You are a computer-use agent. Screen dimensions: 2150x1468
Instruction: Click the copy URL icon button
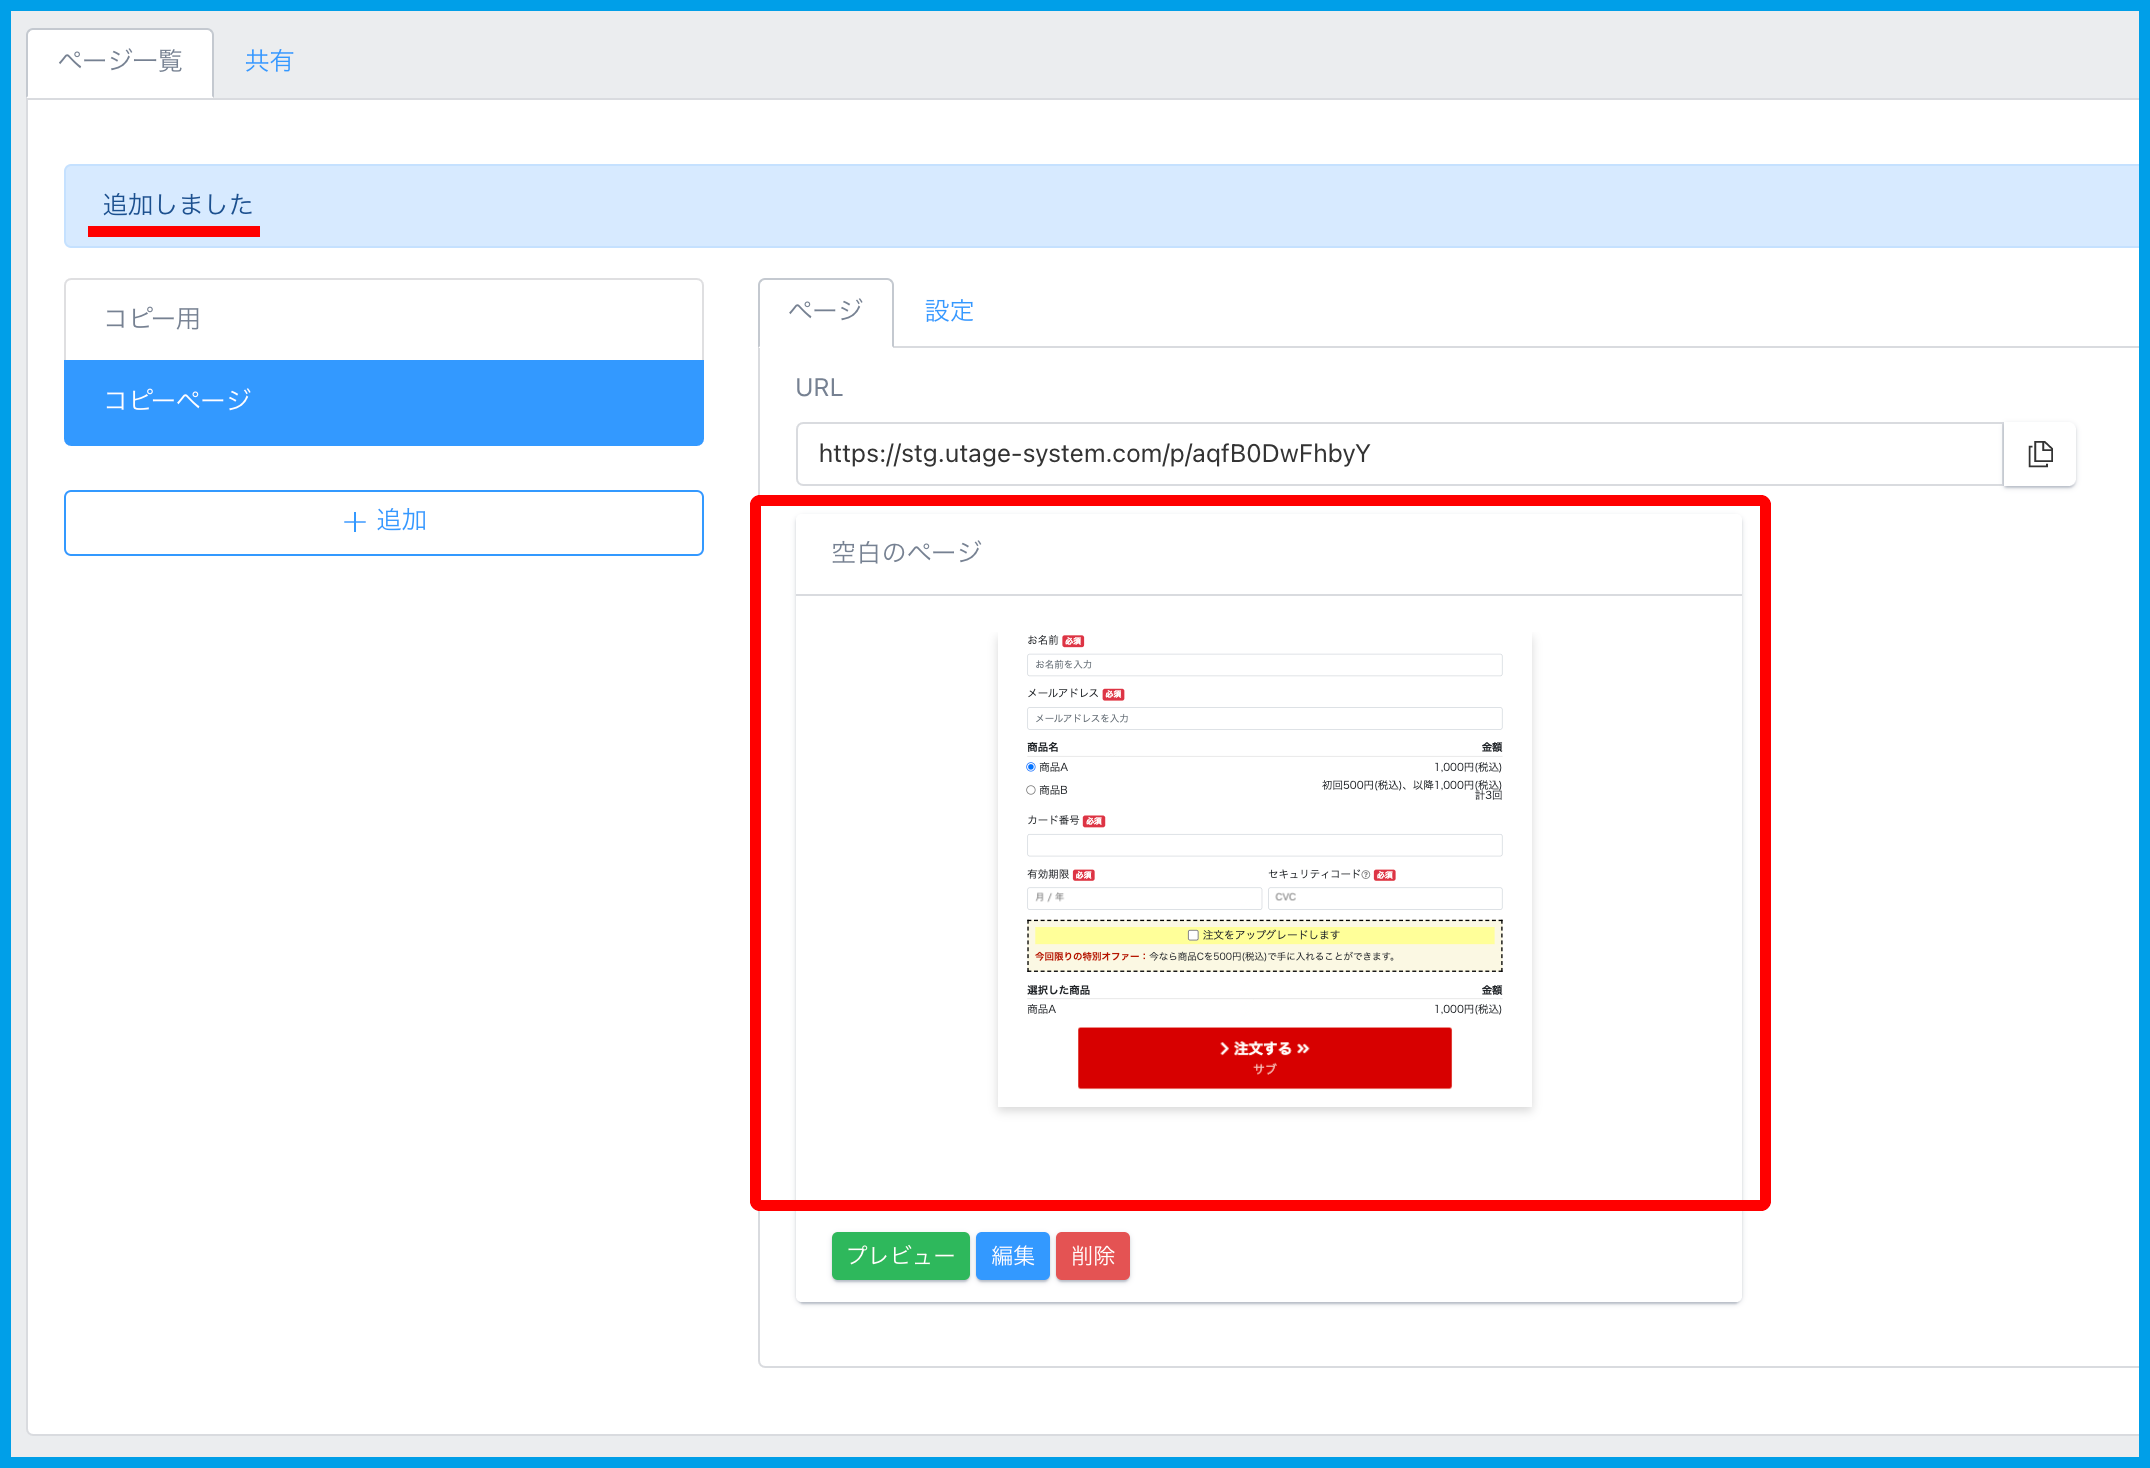[x=2040, y=454]
